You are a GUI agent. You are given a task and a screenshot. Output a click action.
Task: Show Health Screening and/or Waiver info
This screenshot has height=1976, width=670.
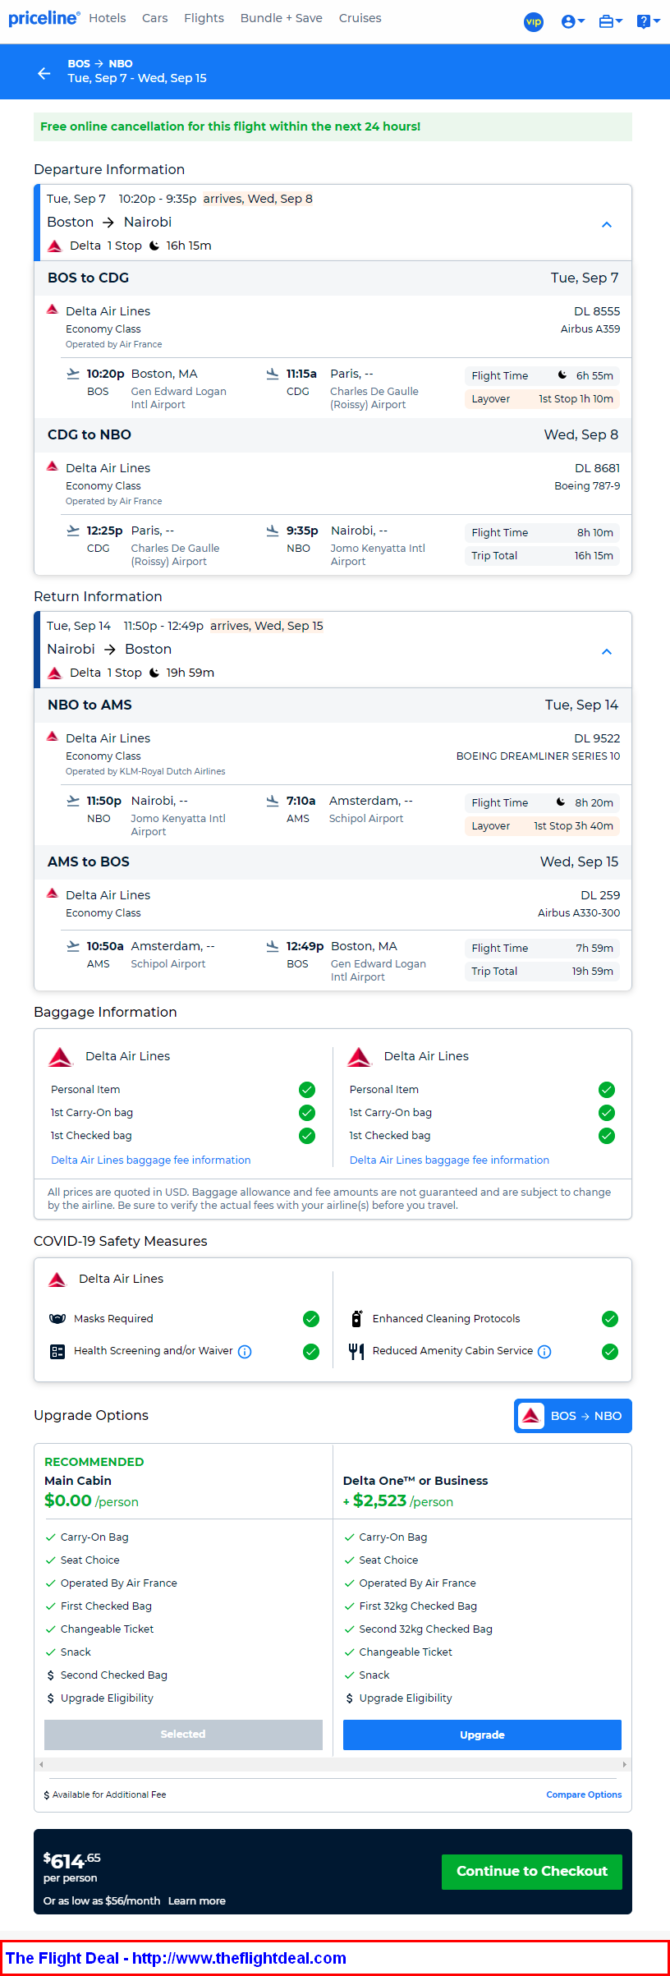[245, 1352]
